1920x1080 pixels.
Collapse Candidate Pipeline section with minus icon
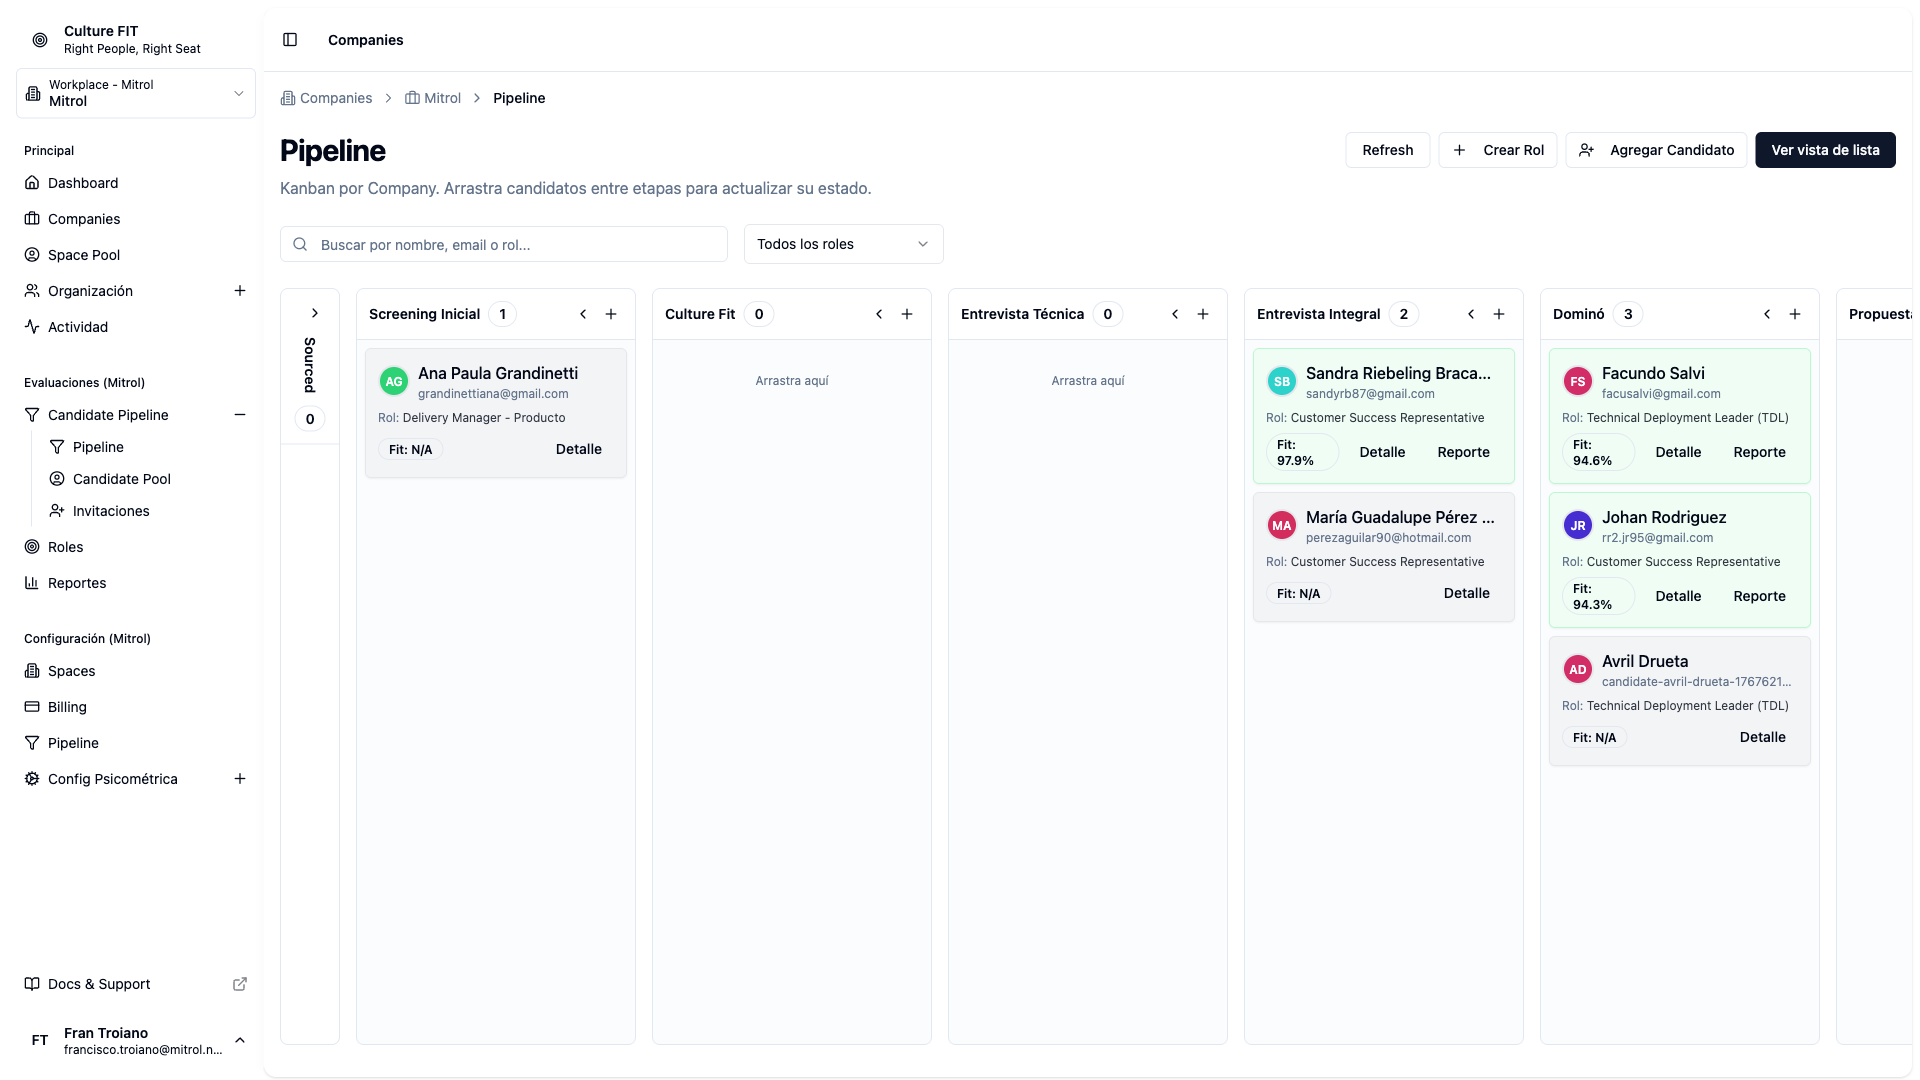click(x=240, y=415)
